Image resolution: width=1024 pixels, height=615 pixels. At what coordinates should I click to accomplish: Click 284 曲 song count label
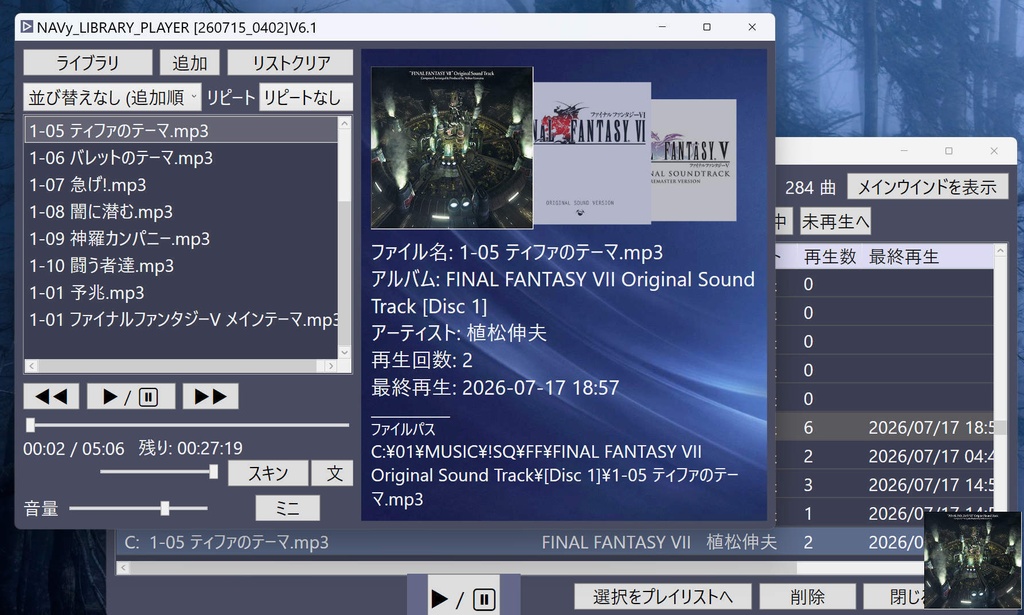(x=810, y=187)
